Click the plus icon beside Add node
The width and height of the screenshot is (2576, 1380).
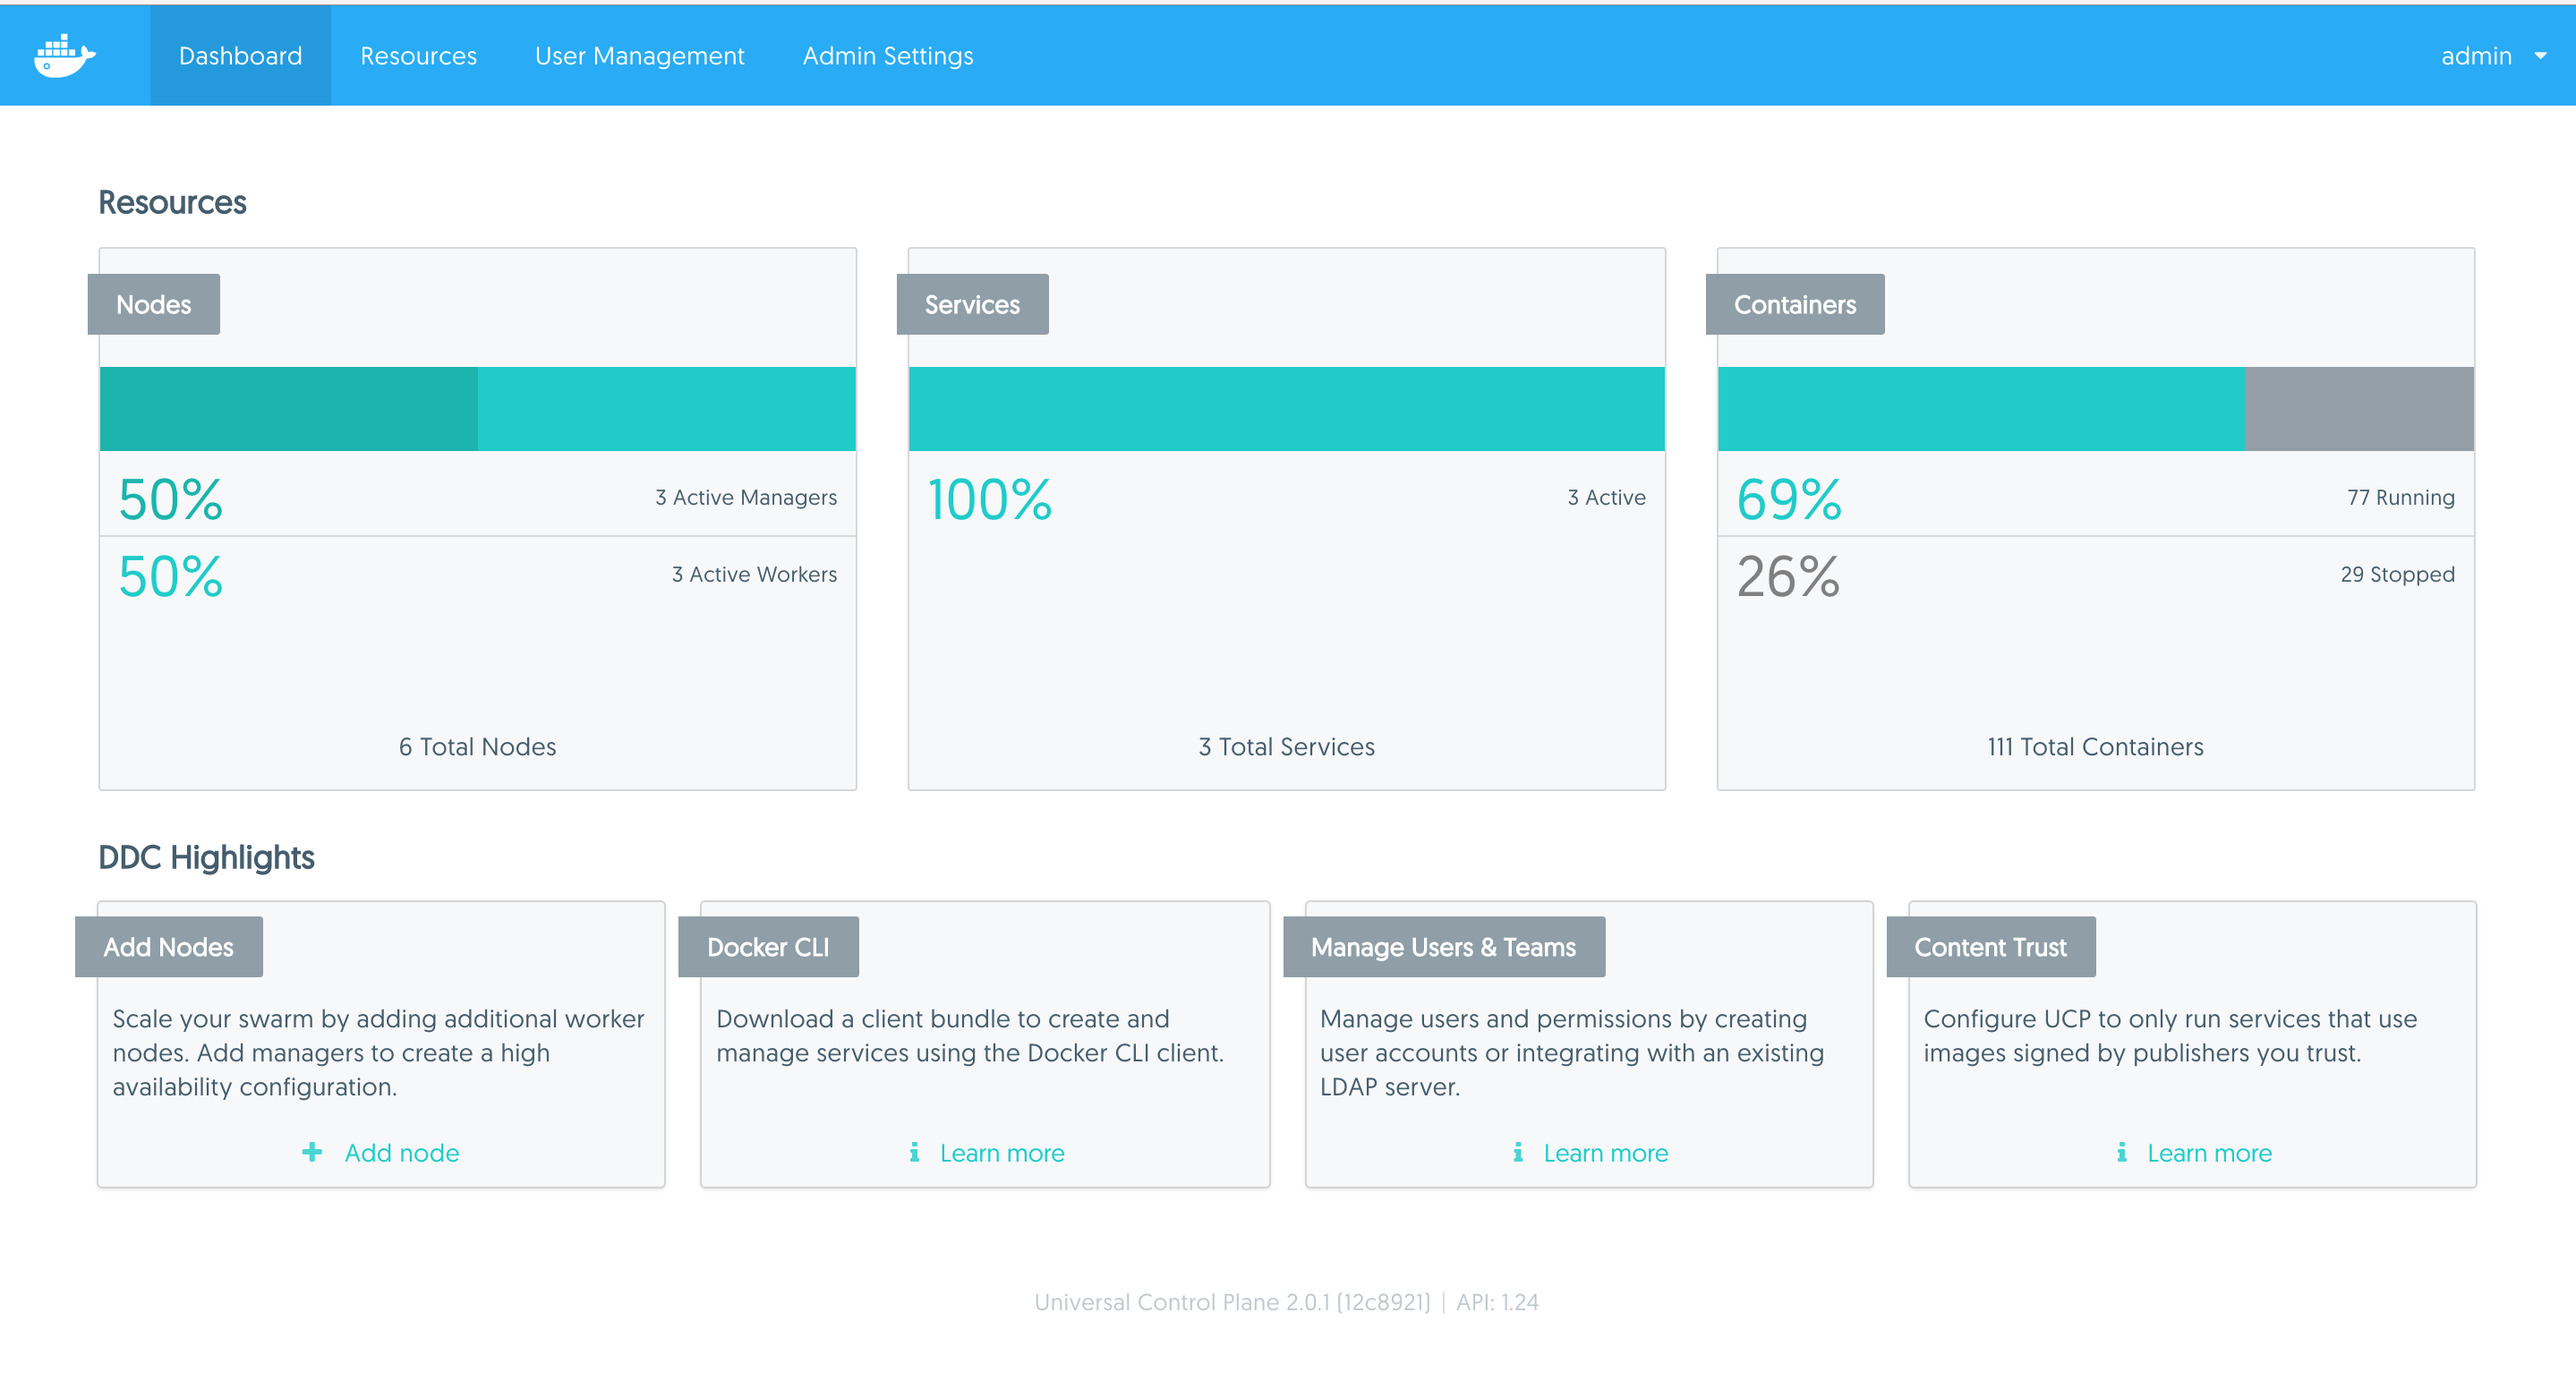[312, 1152]
